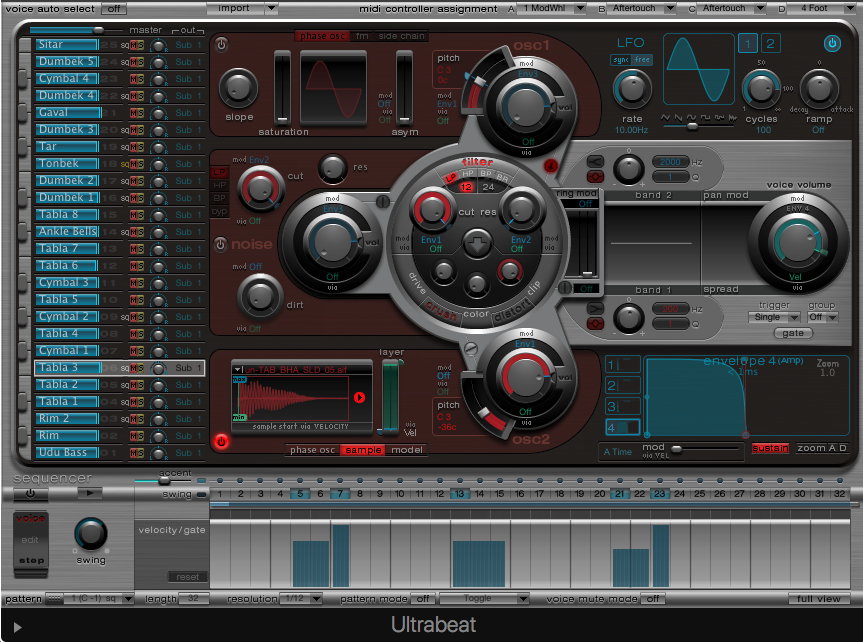The image size is (863, 642).
Task: Select band 1 shelving EQ shape icon
Action: (595, 308)
